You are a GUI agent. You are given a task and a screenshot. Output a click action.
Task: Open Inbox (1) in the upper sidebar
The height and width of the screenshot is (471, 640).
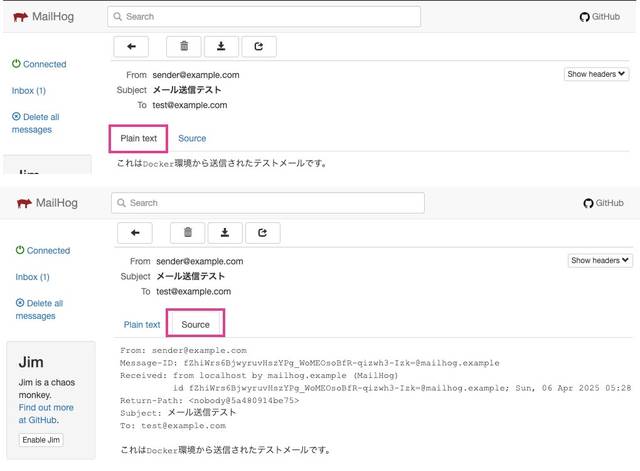(x=29, y=91)
